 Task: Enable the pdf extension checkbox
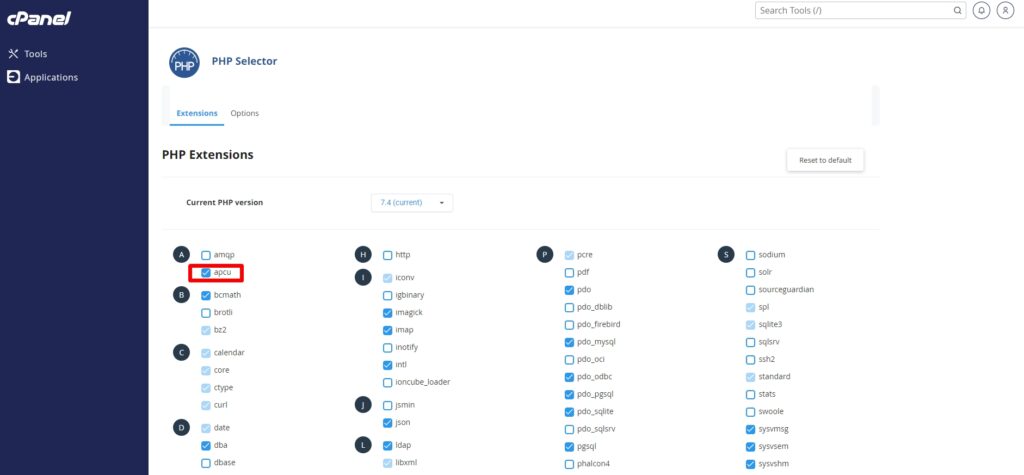pyautogui.click(x=569, y=272)
